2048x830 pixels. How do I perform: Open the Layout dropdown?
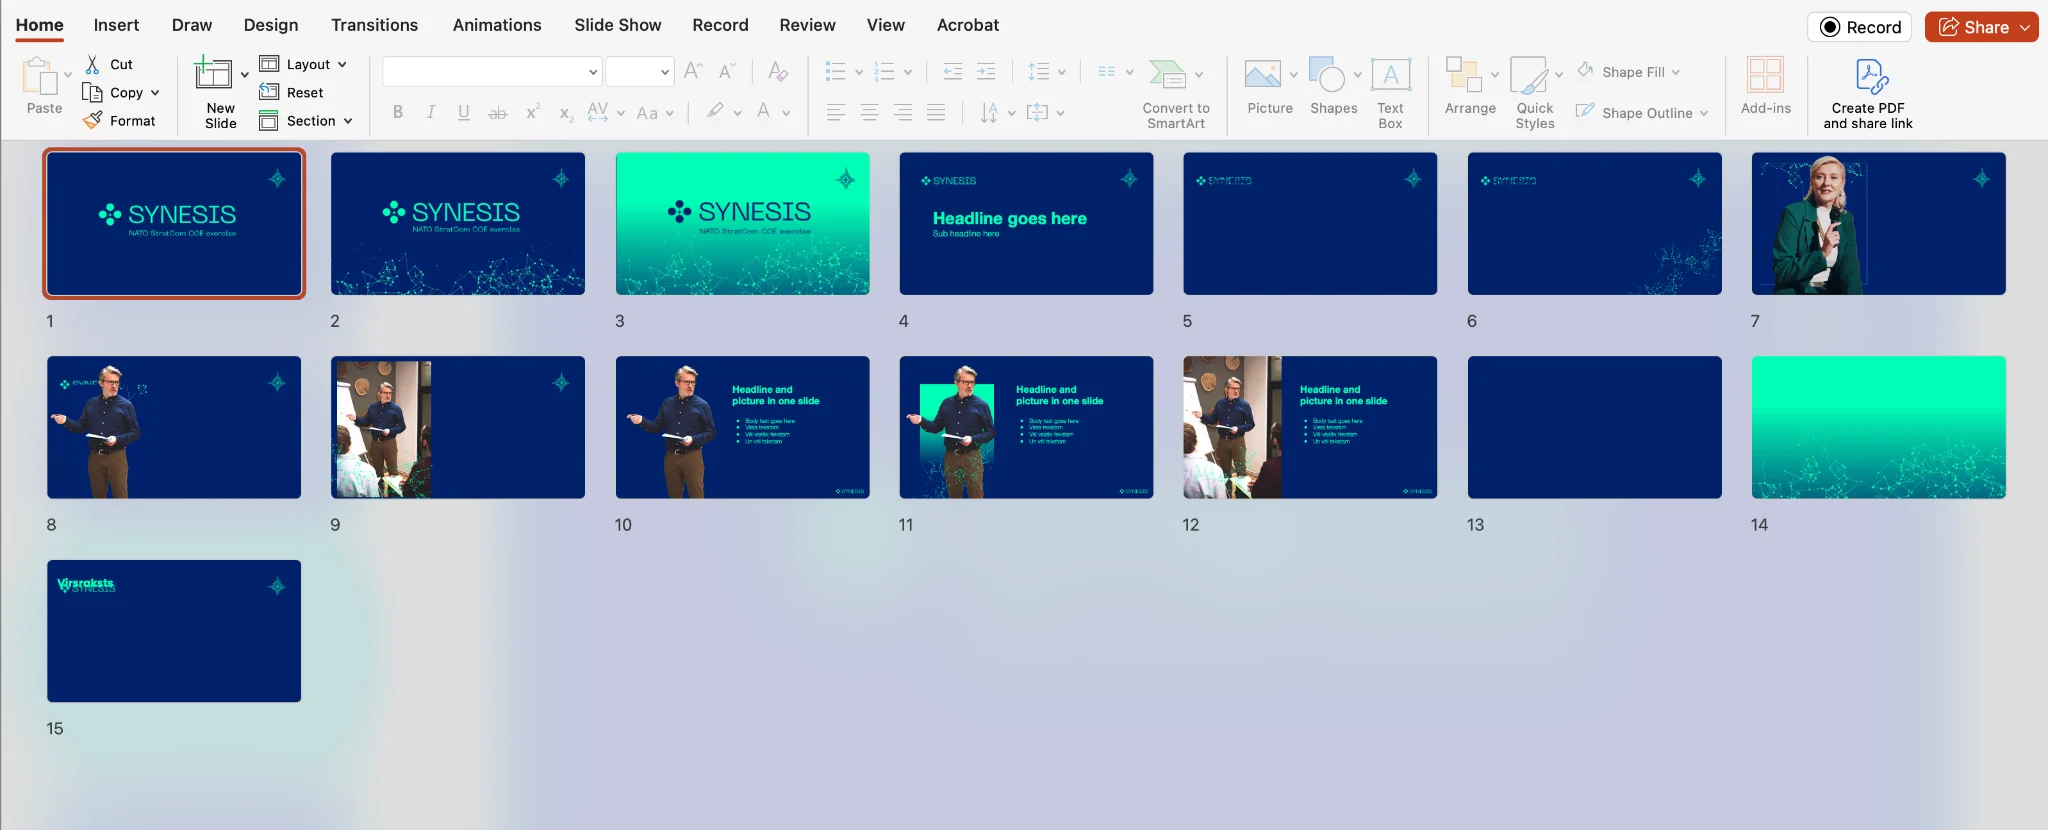tap(303, 64)
